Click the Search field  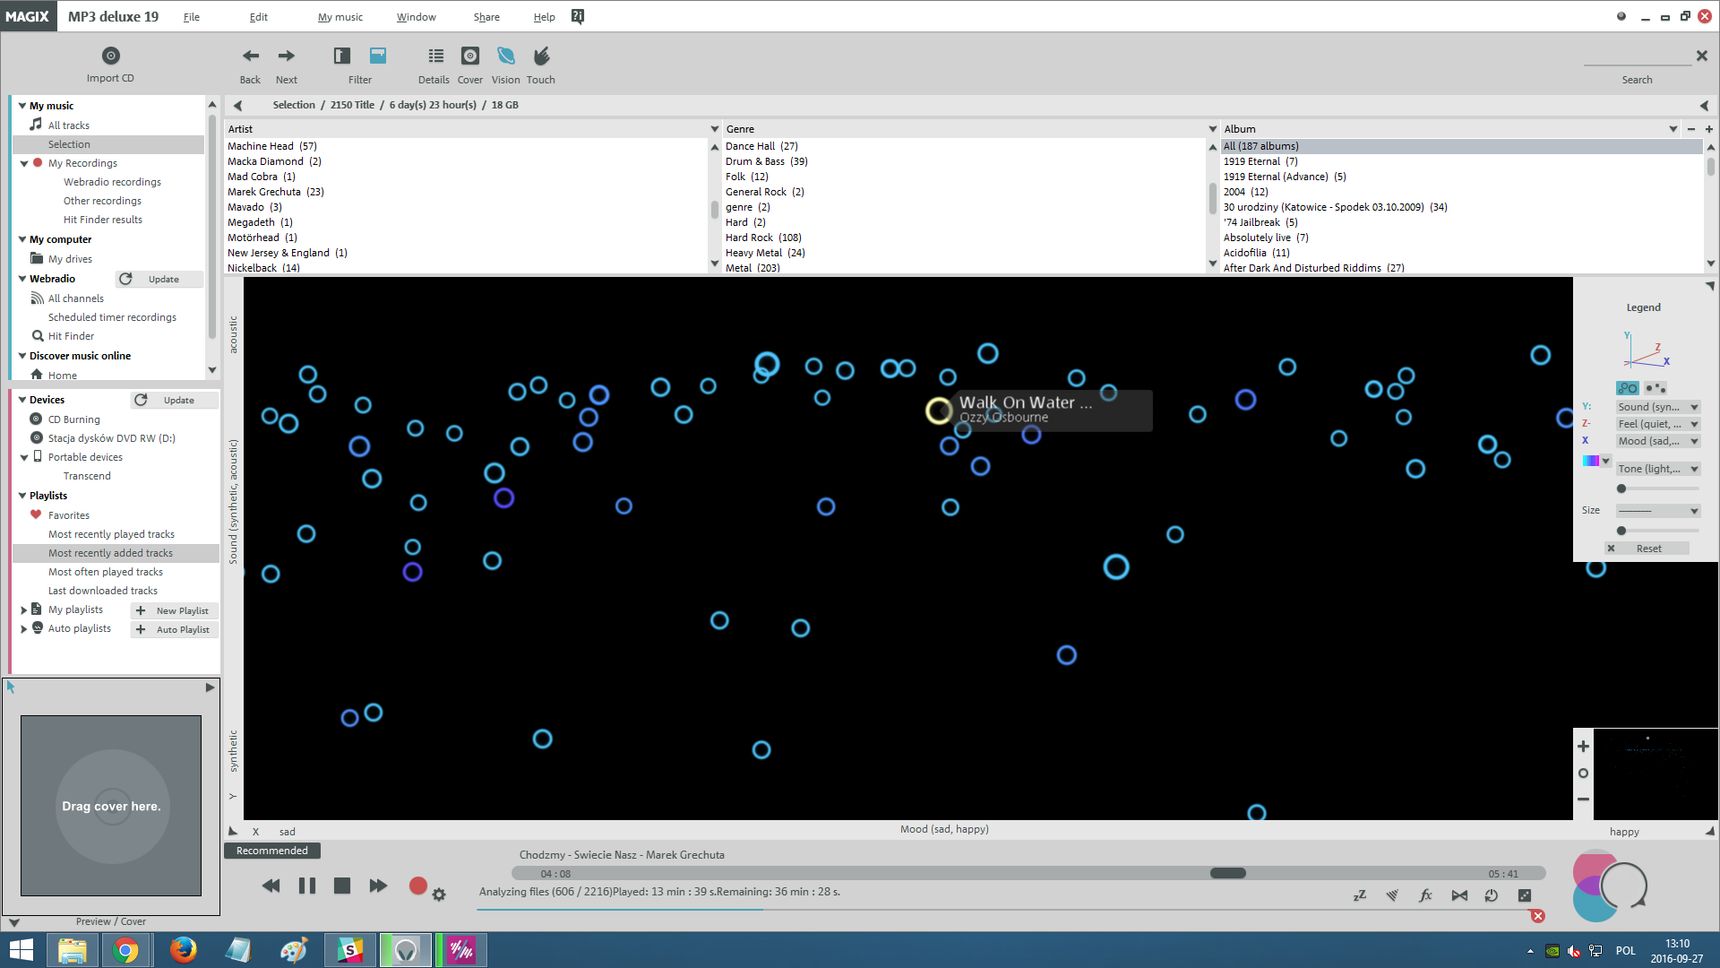(x=1636, y=59)
